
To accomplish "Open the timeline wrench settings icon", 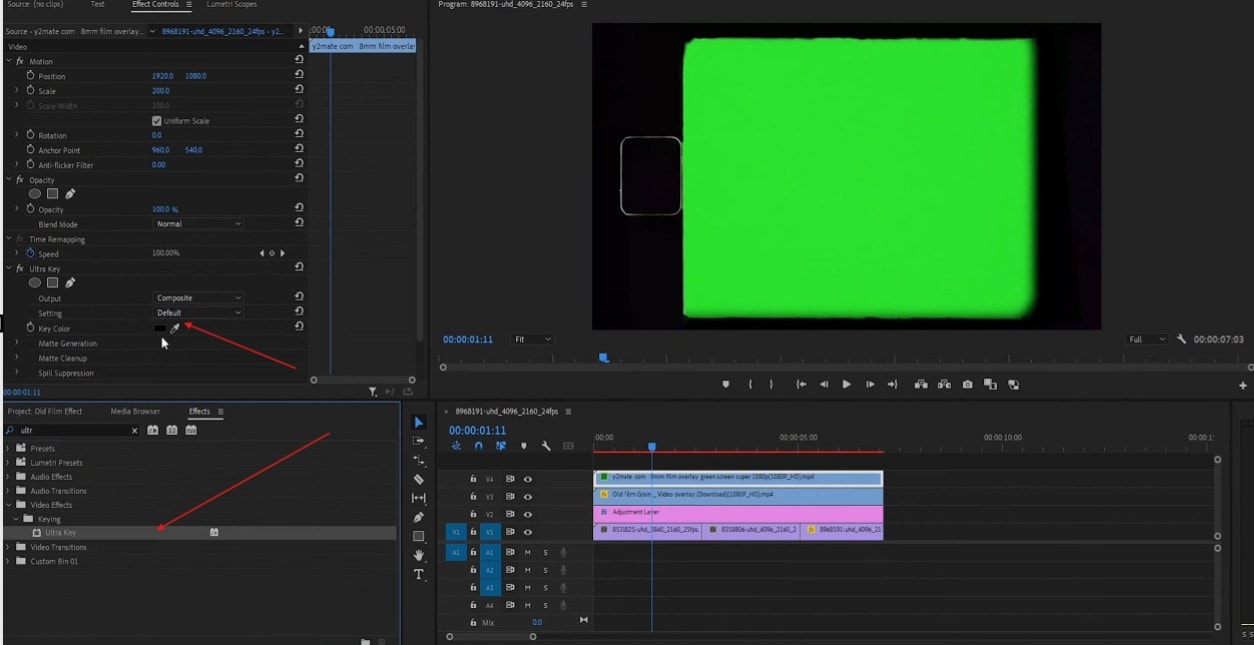I will [545, 445].
